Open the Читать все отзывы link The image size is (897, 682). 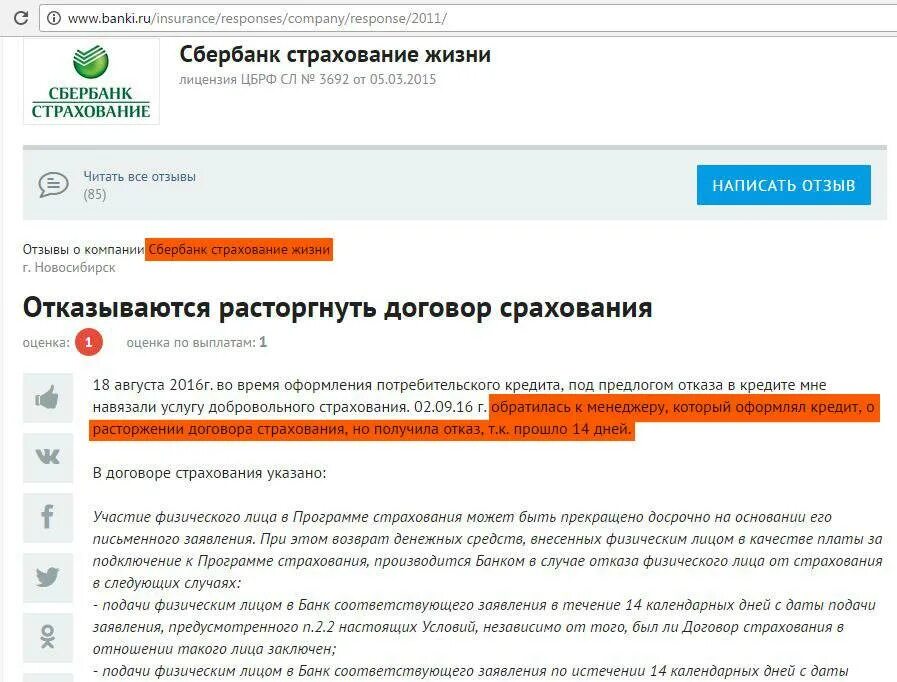[x=140, y=176]
